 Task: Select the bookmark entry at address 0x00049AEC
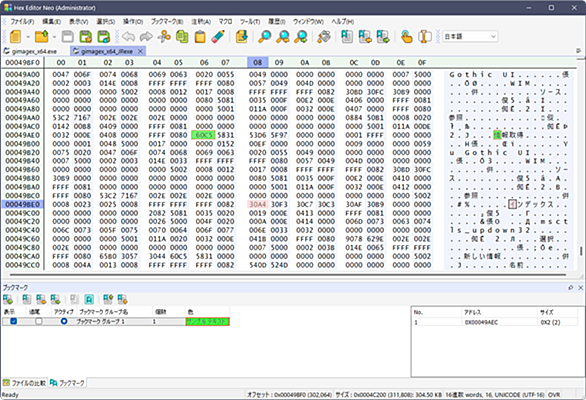[490, 322]
